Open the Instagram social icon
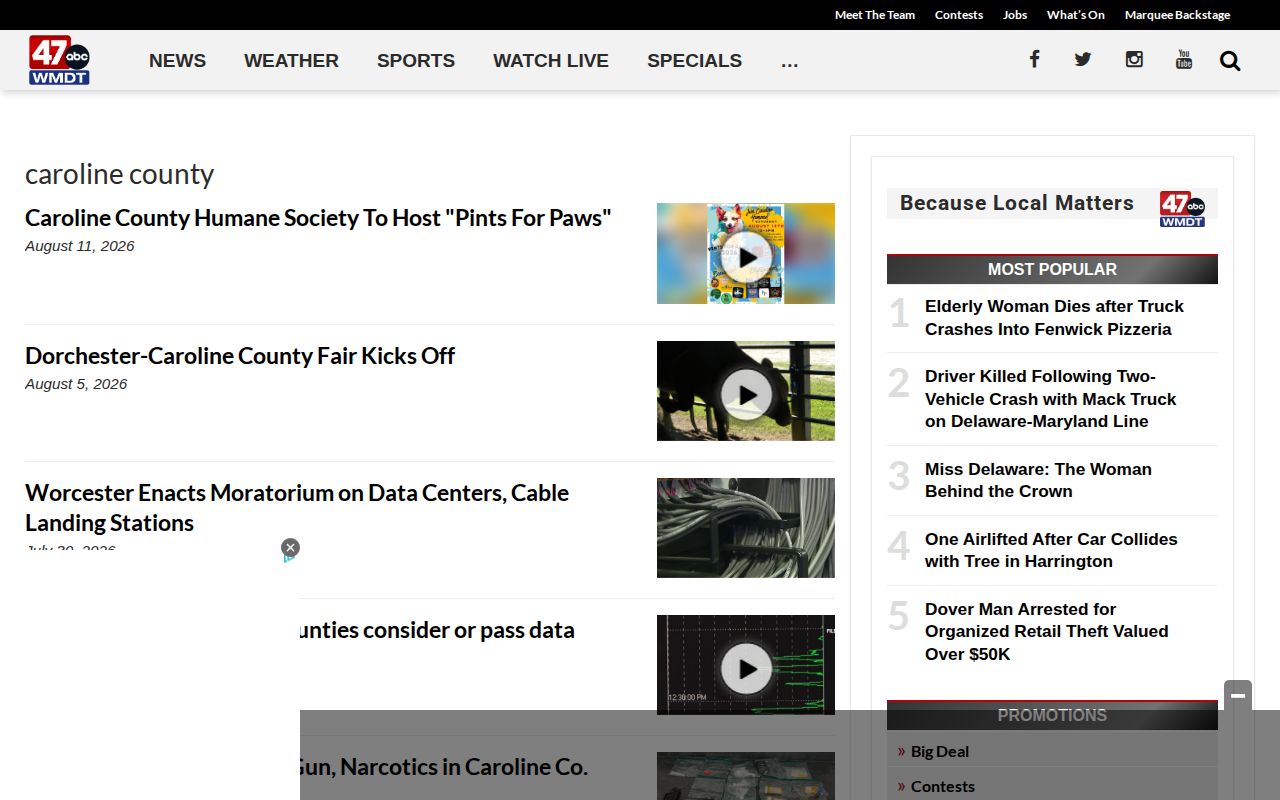The width and height of the screenshot is (1280, 800). pyautogui.click(x=1134, y=59)
